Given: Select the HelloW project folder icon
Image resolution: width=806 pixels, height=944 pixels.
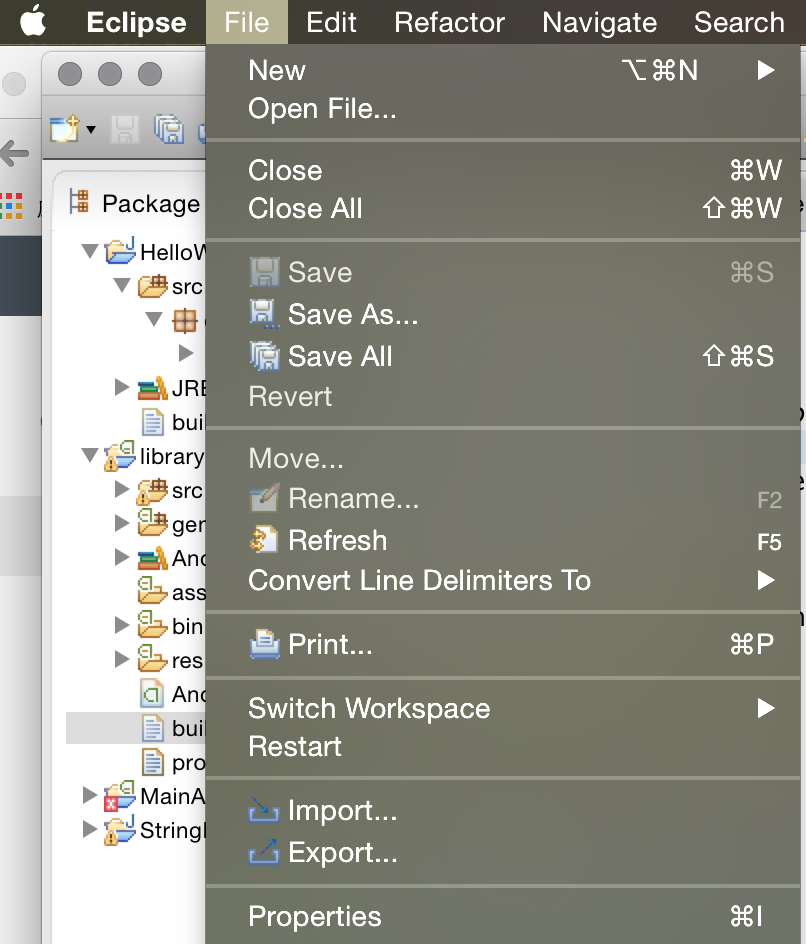Looking at the screenshot, I should (120, 250).
